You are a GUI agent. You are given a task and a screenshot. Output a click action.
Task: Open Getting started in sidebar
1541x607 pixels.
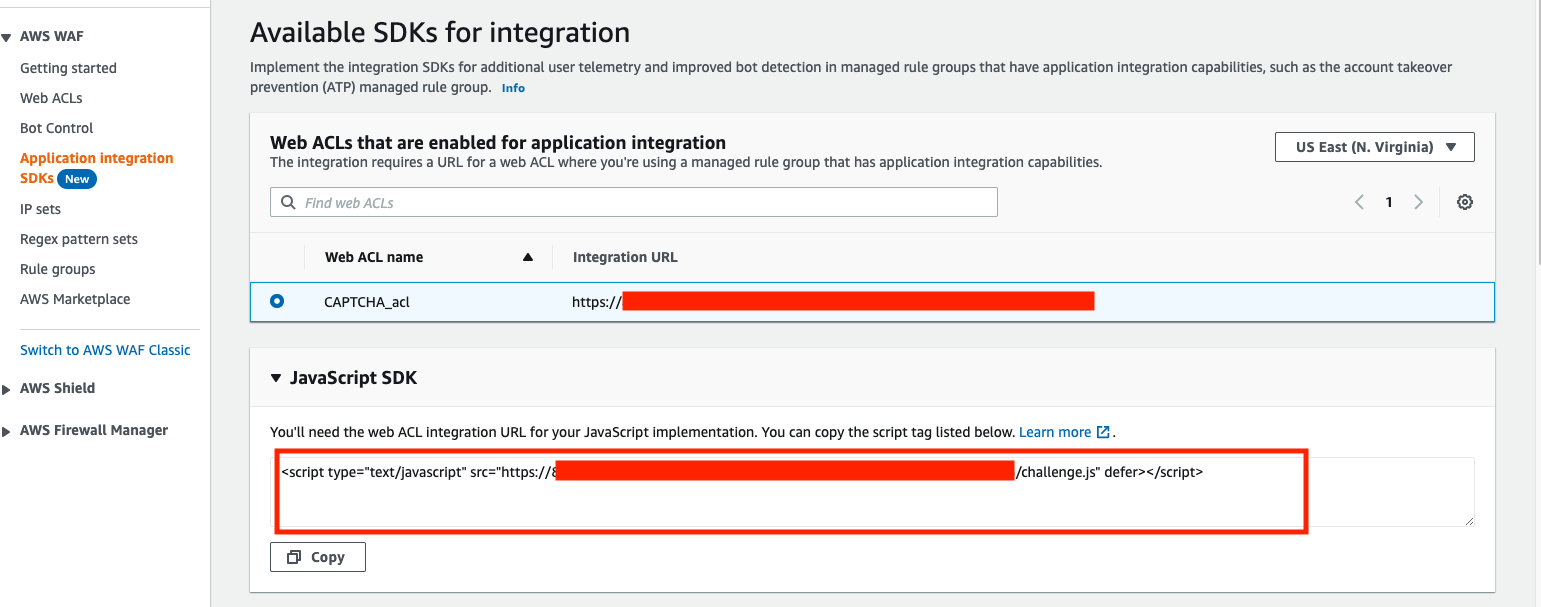click(68, 68)
